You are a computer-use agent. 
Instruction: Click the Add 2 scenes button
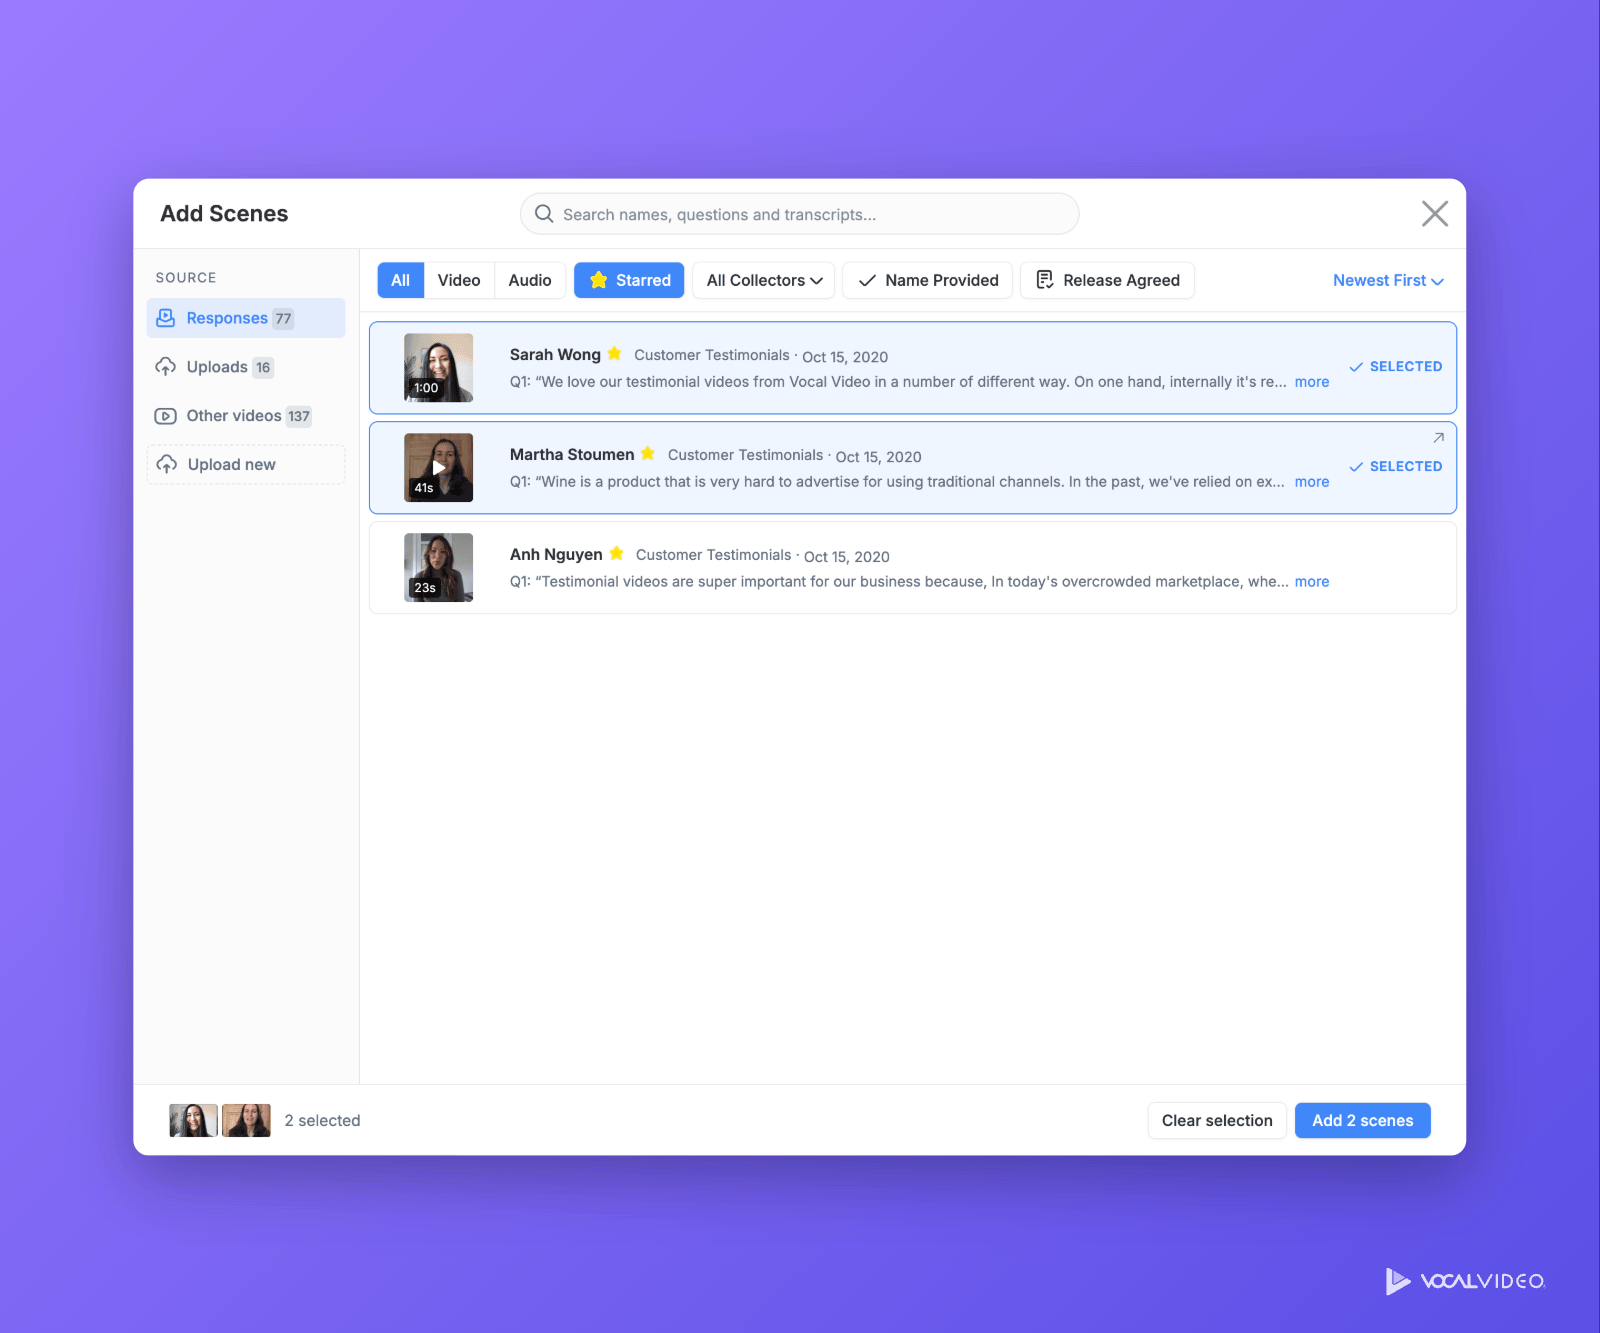click(x=1363, y=1120)
